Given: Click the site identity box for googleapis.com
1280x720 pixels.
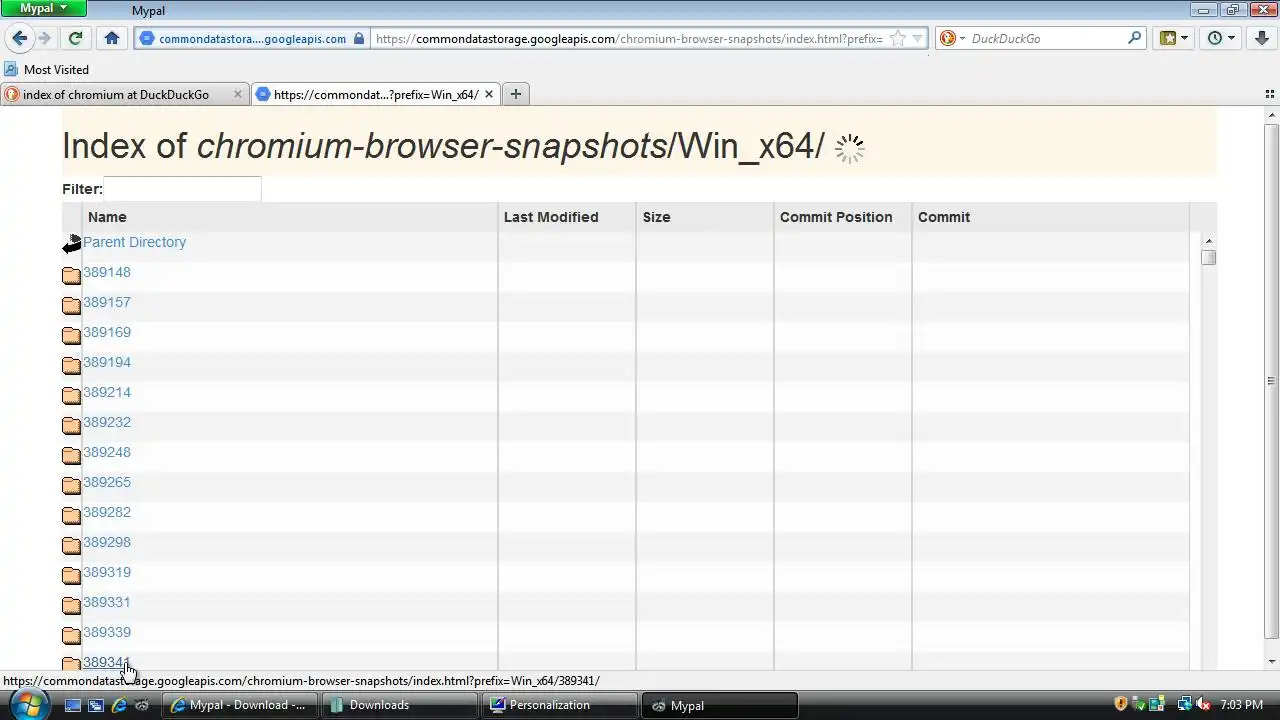Looking at the screenshot, I should (x=254, y=38).
